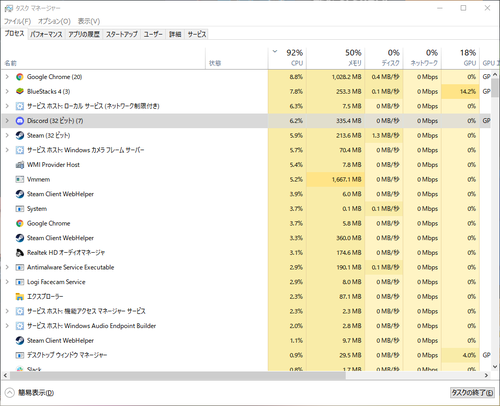Open the 表示(V) menu
Screen dimensions: 500x406
pyautogui.click(x=89, y=22)
